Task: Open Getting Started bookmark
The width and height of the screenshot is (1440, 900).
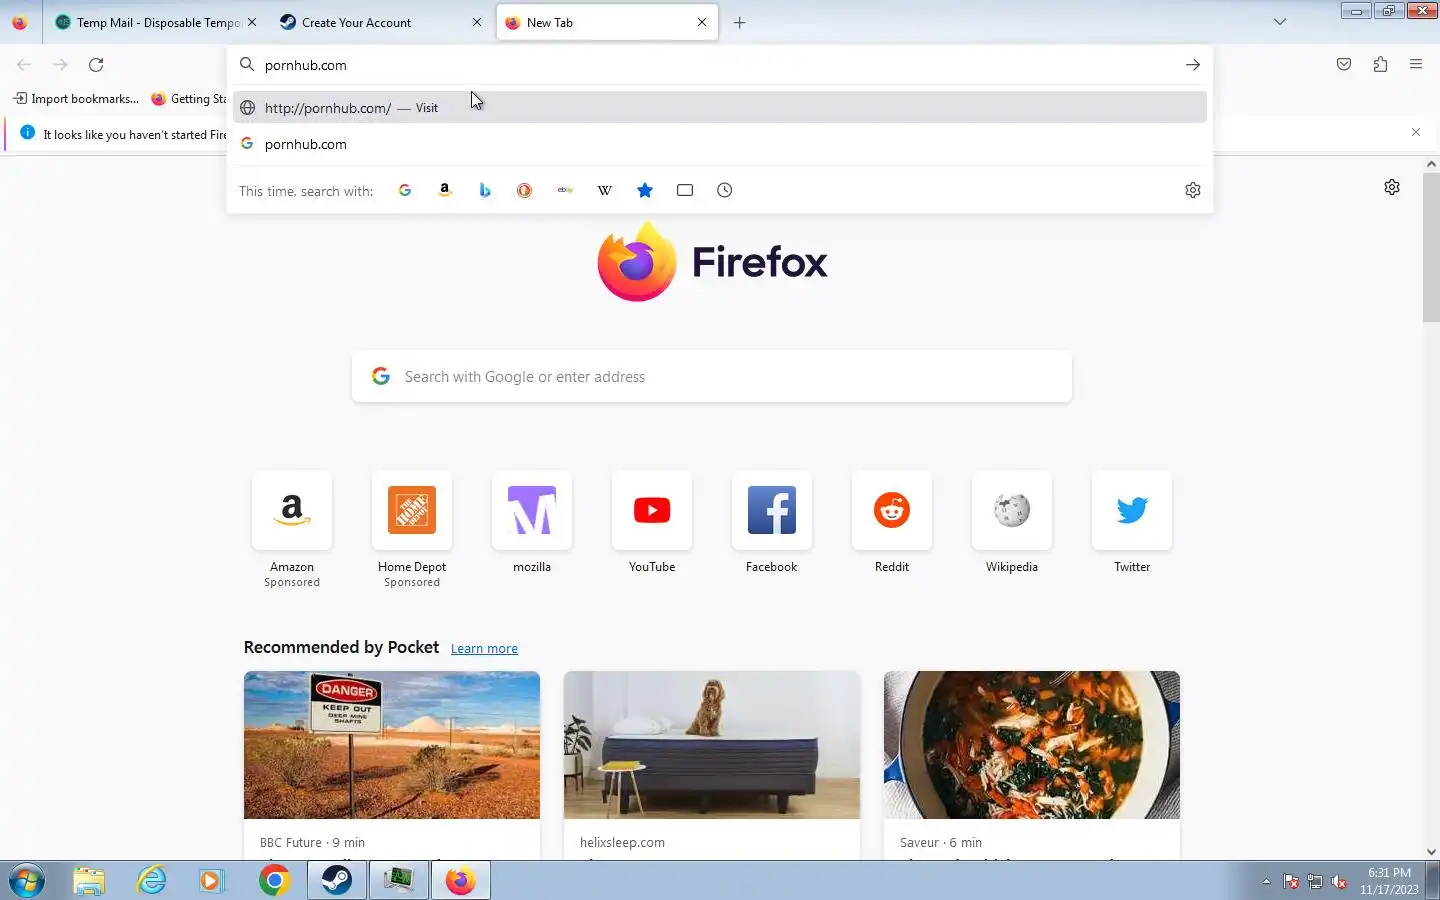Action: coord(190,98)
